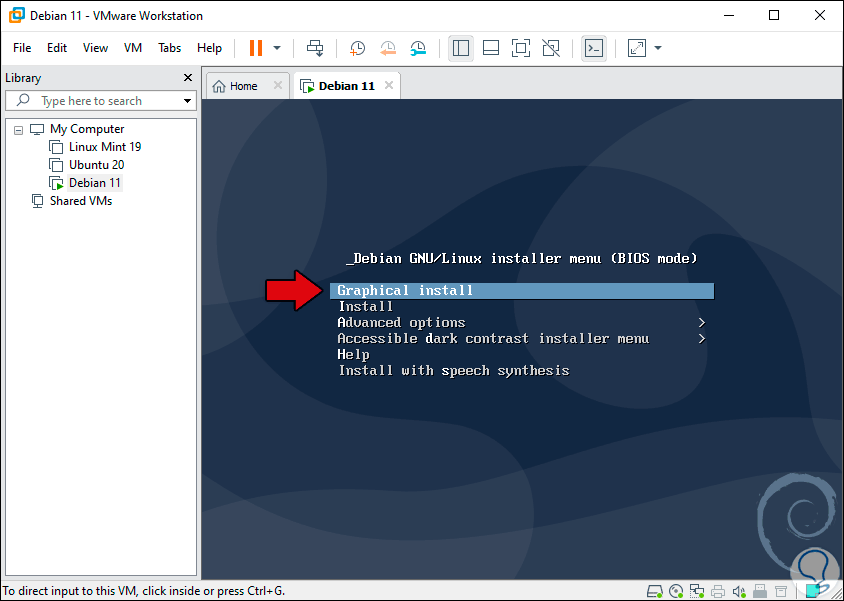This screenshot has width=844, height=601.
Task: Click the Debian 11 tab VM icon
Action: pyautogui.click(x=307, y=86)
